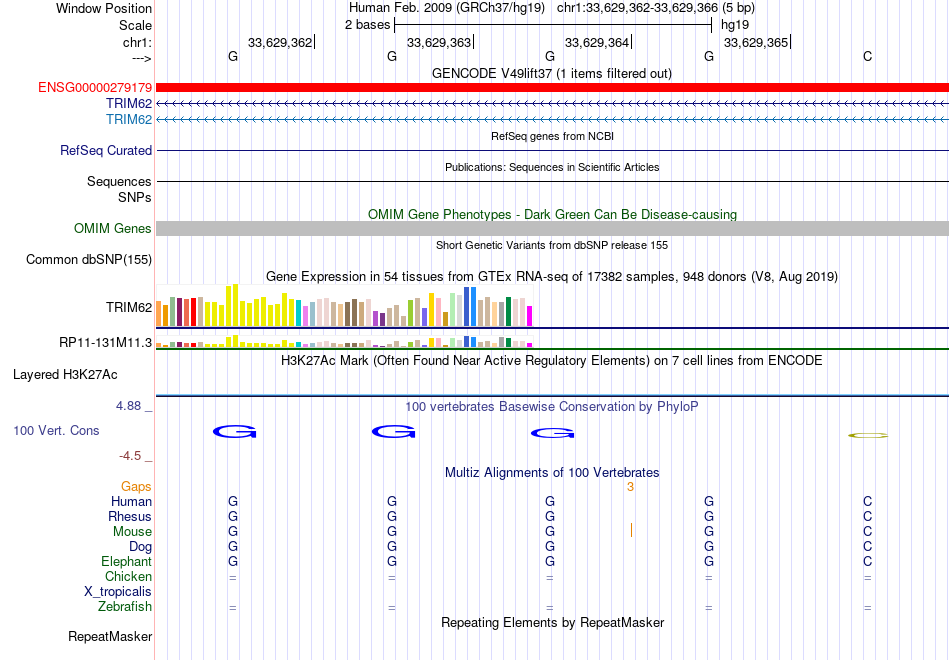Viewport: 950px width, 660px height.
Task: Click the 2 bases scale bar
Action: click(x=553, y=25)
